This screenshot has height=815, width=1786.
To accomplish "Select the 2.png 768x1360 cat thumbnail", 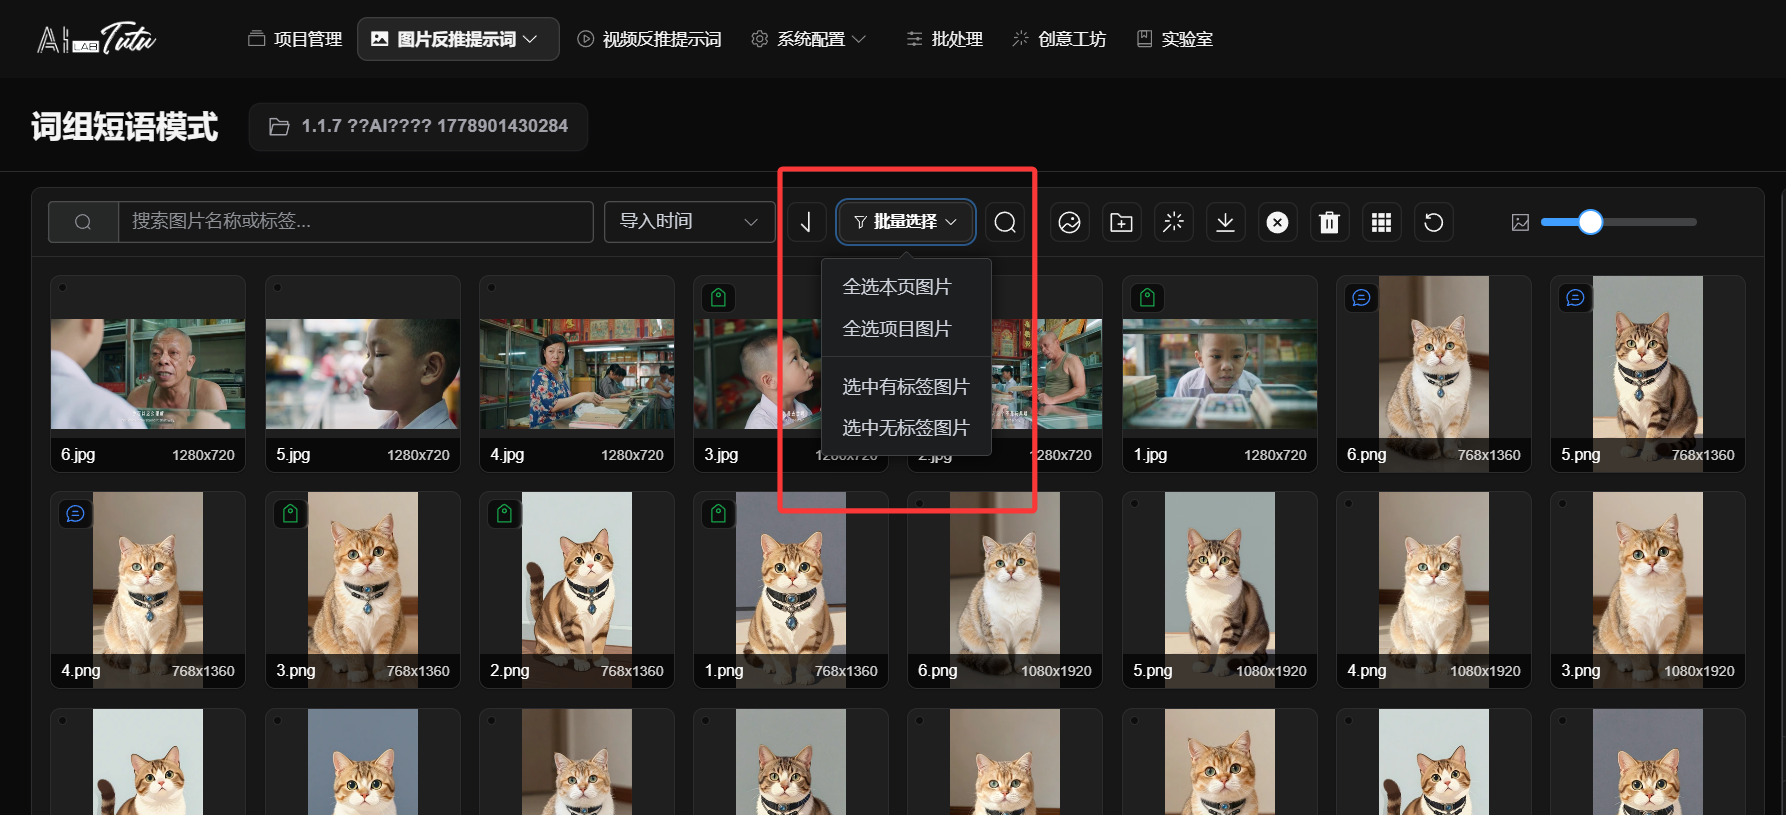I will click(x=577, y=588).
